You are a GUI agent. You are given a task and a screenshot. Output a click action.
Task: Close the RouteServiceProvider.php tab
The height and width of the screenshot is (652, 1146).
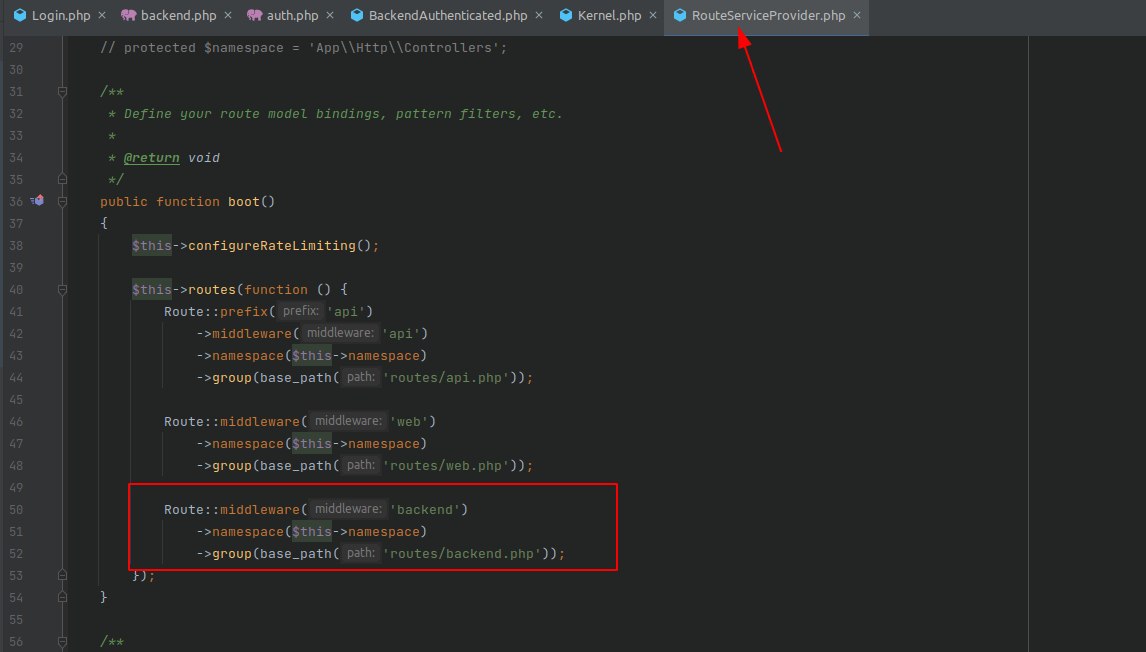coord(857,15)
